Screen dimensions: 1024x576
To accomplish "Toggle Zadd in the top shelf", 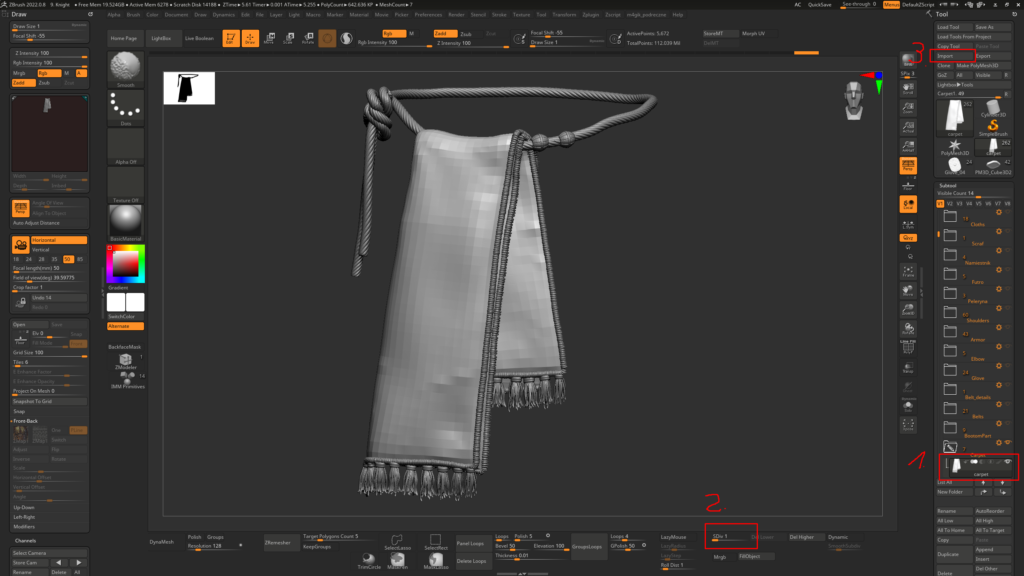I will [446, 33].
